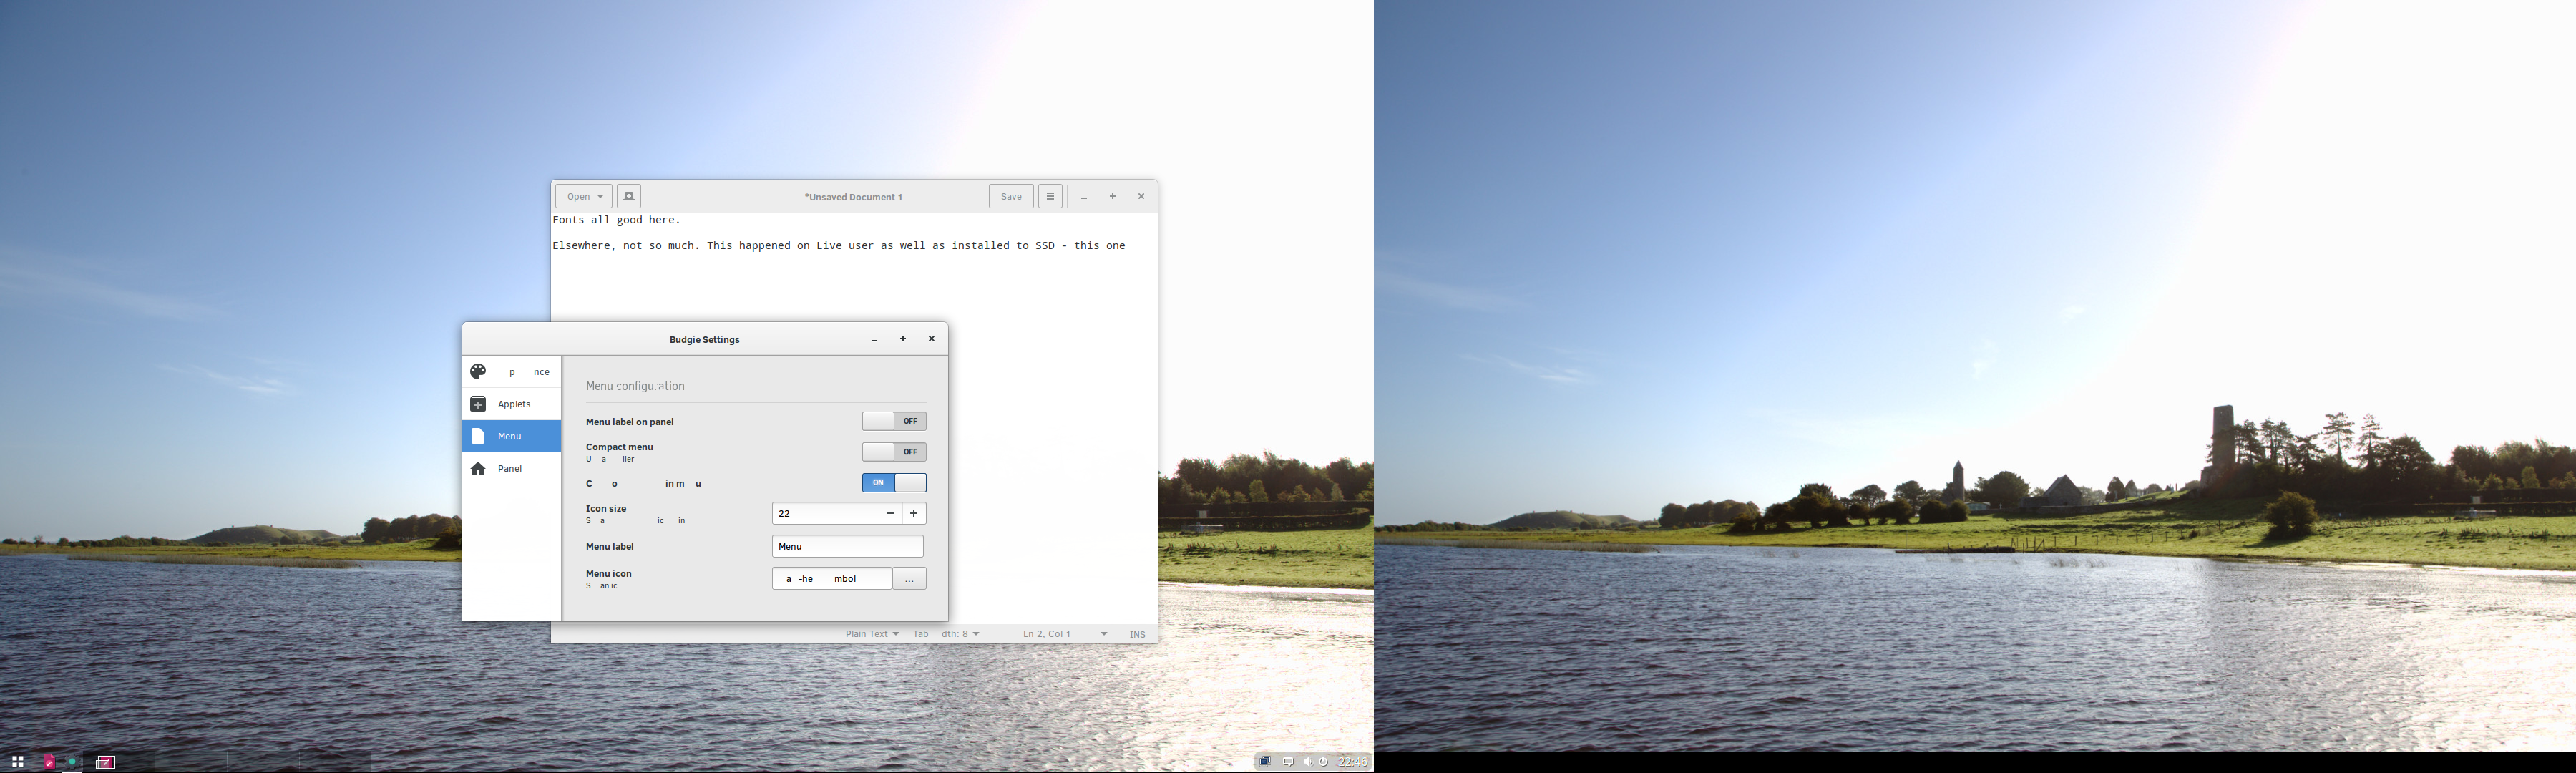Open the notifications icon in the system tray
The width and height of the screenshot is (2576, 773).
(1288, 762)
